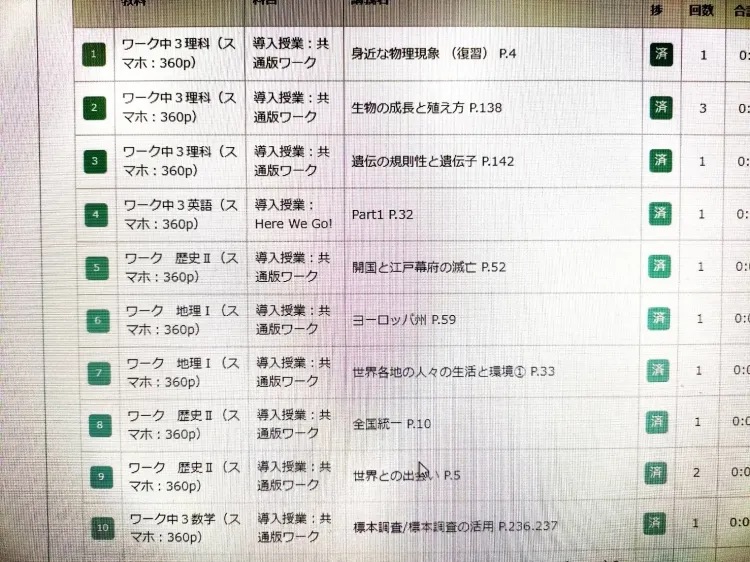Select the number 8 row badge
The height and width of the screenshot is (562, 750).
point(100,424)
